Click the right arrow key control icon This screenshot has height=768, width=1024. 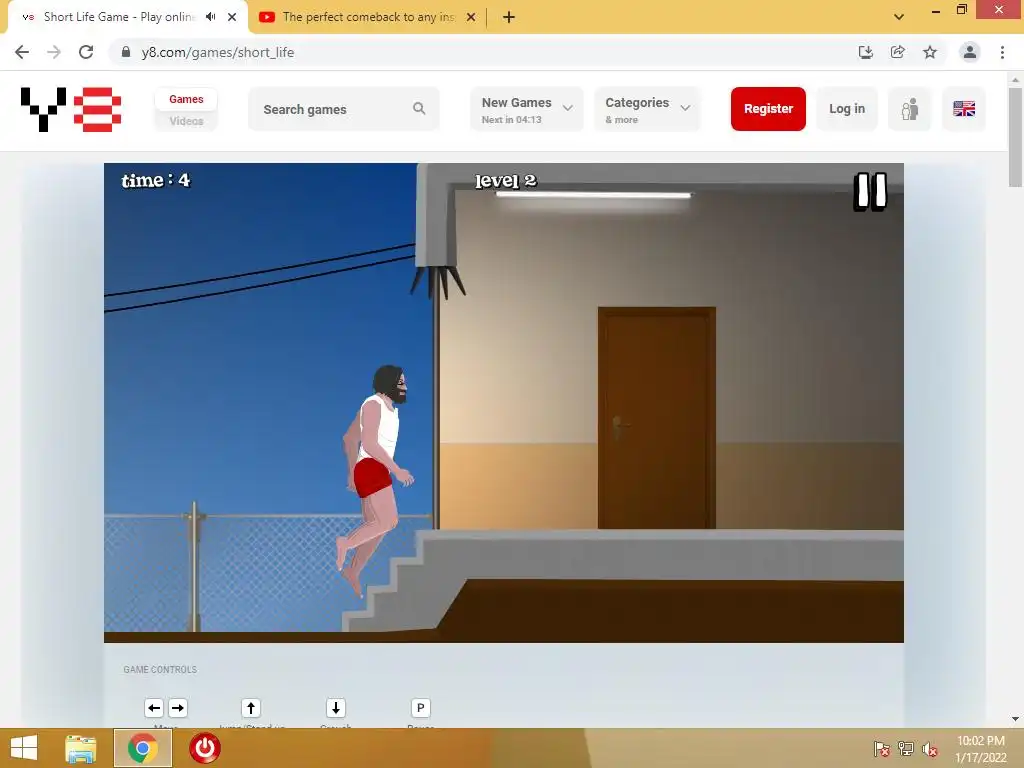[x=178, y=708]
